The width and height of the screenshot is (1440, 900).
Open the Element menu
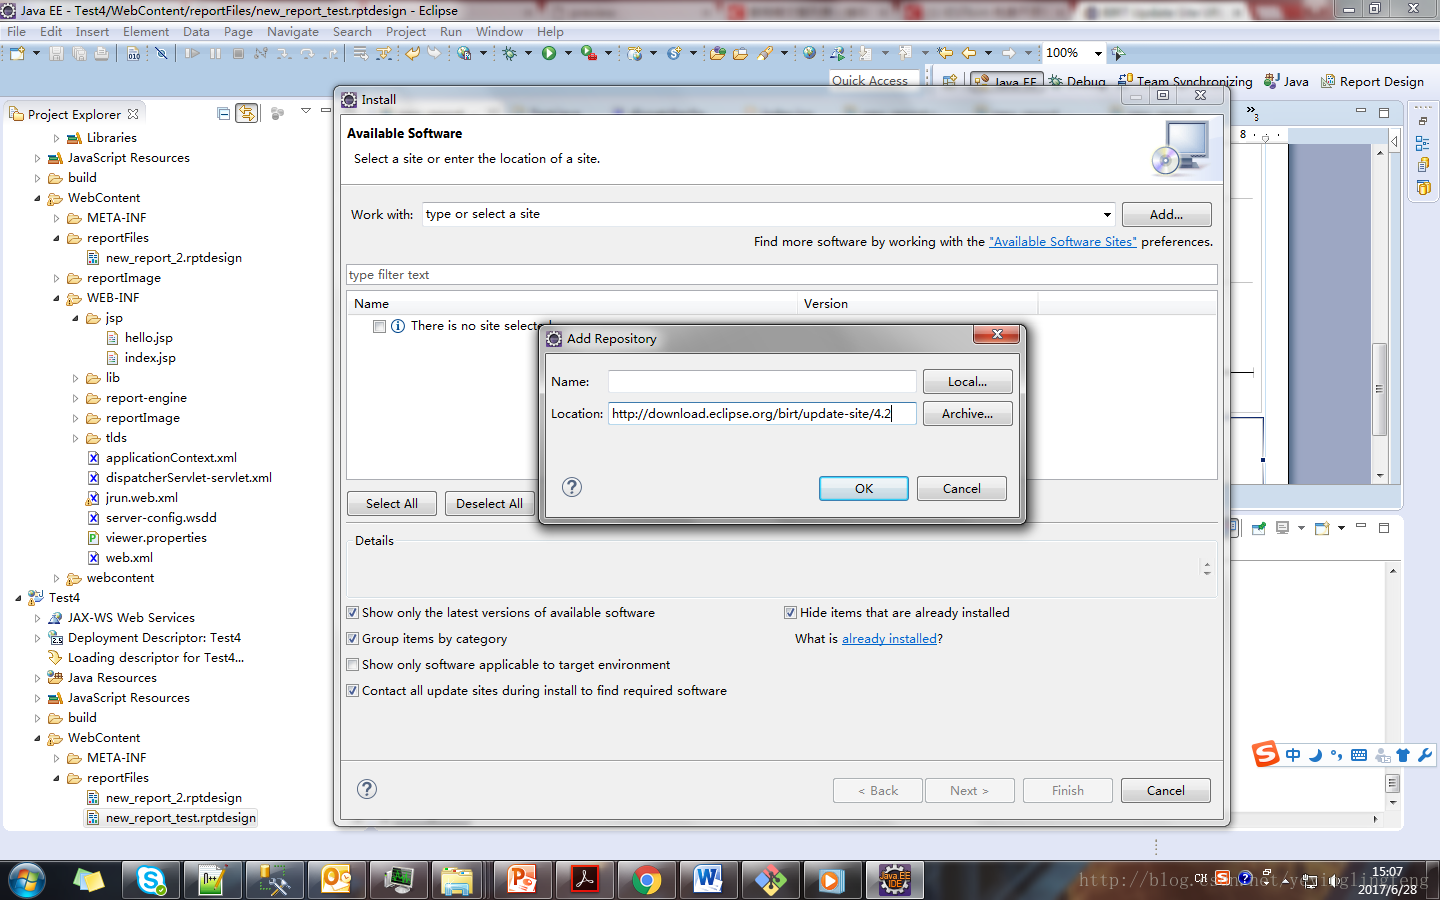pyautogui.click(x=146, y=32)
